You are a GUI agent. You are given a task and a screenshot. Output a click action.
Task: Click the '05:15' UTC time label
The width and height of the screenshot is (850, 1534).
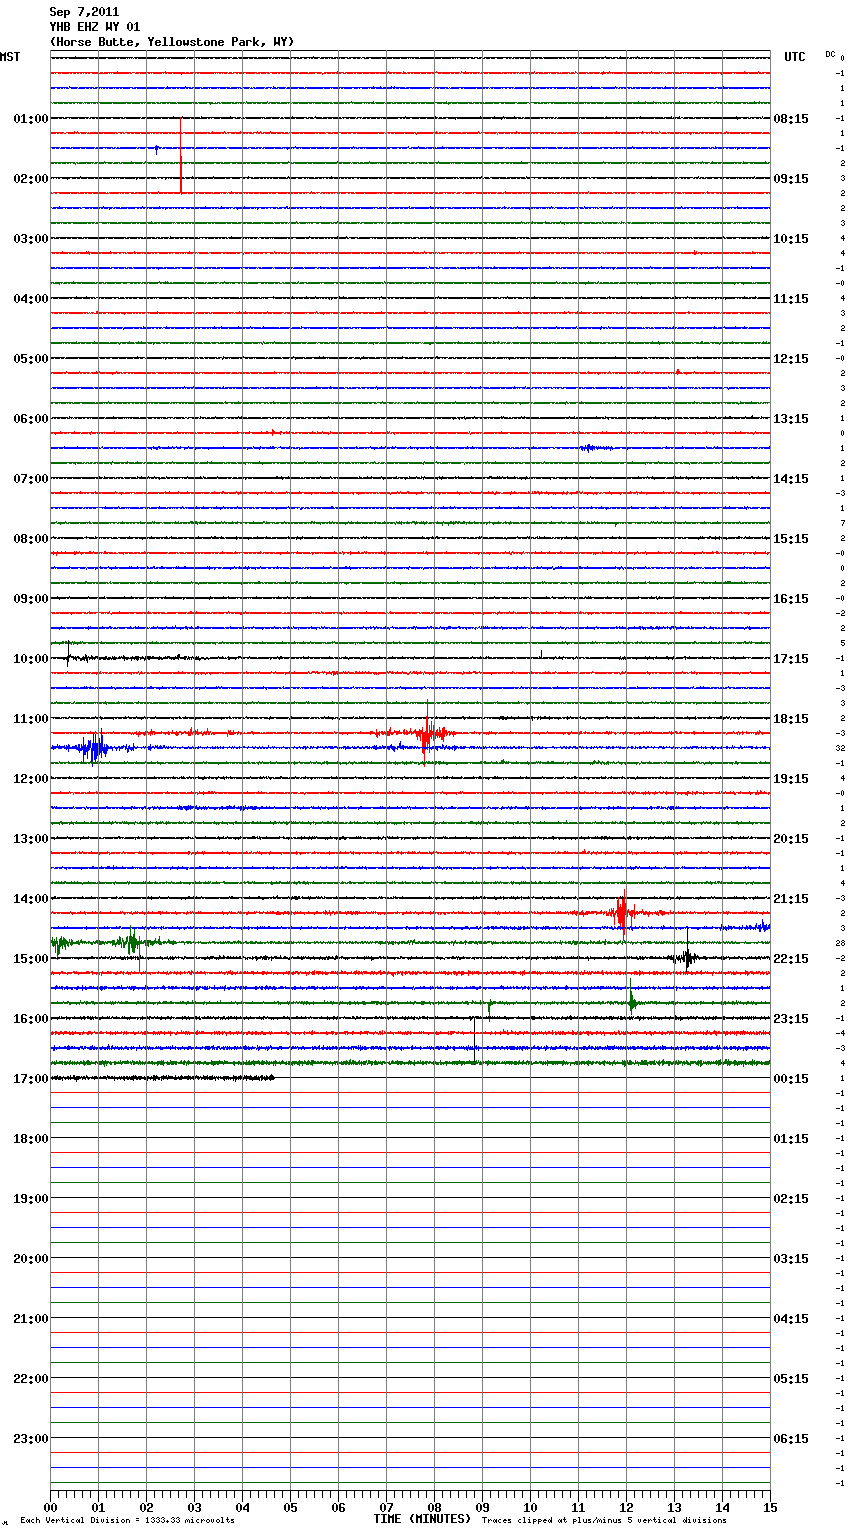tap(791, 1379)
